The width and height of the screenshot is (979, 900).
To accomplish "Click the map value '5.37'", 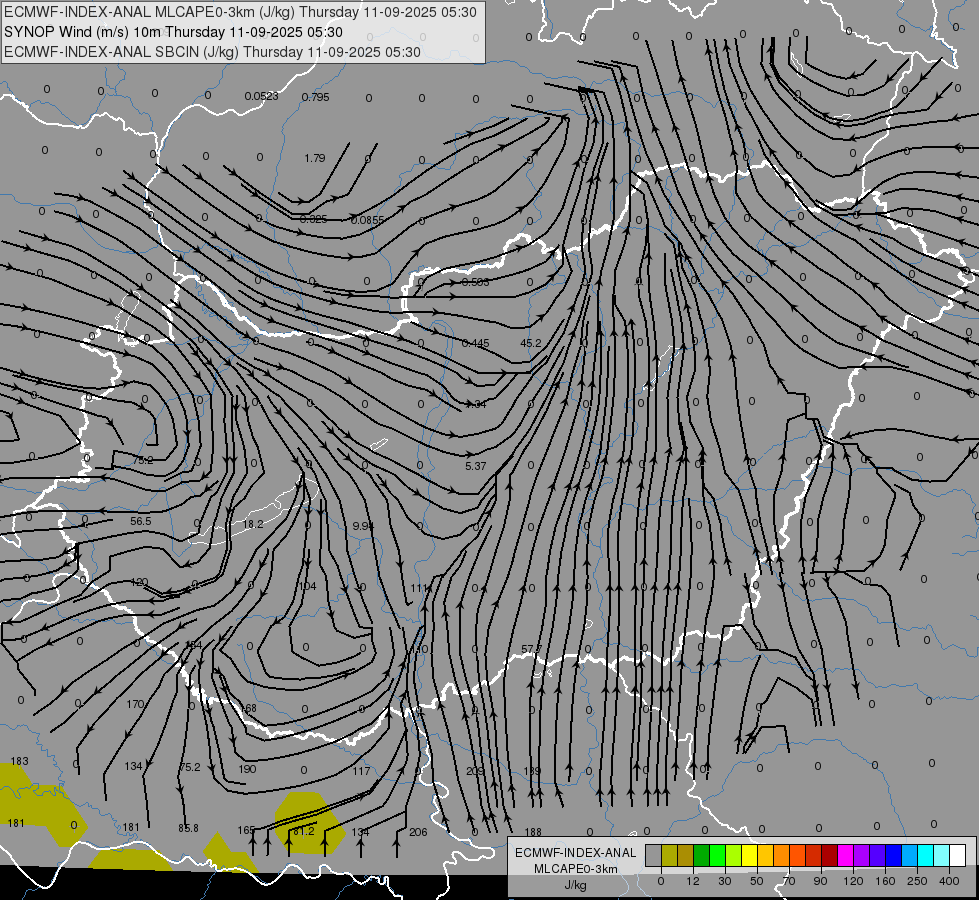I will (476, 466).
